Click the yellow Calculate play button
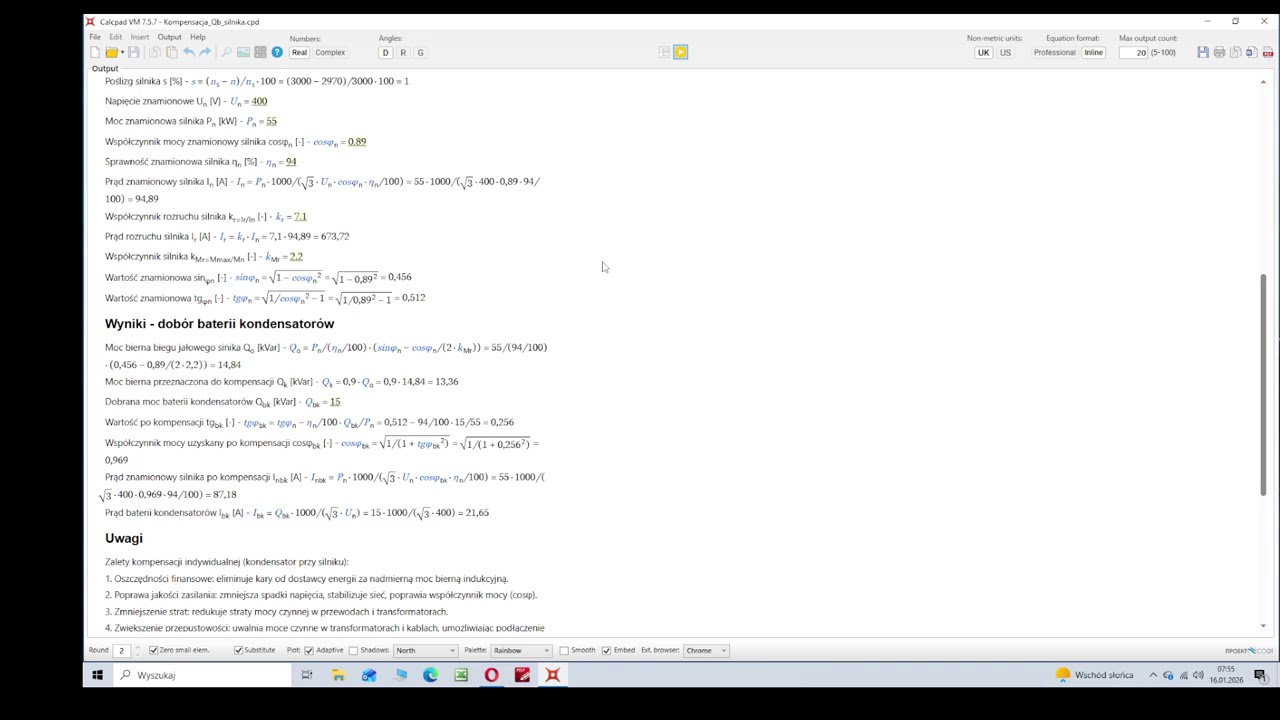Viewport: 1280px width, 720px height. pos(681,52)
